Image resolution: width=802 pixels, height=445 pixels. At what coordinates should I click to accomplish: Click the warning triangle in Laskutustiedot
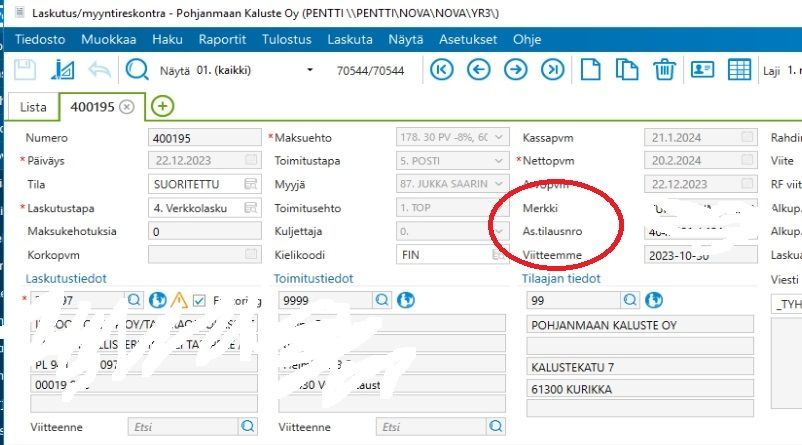(x=179, y=300)
